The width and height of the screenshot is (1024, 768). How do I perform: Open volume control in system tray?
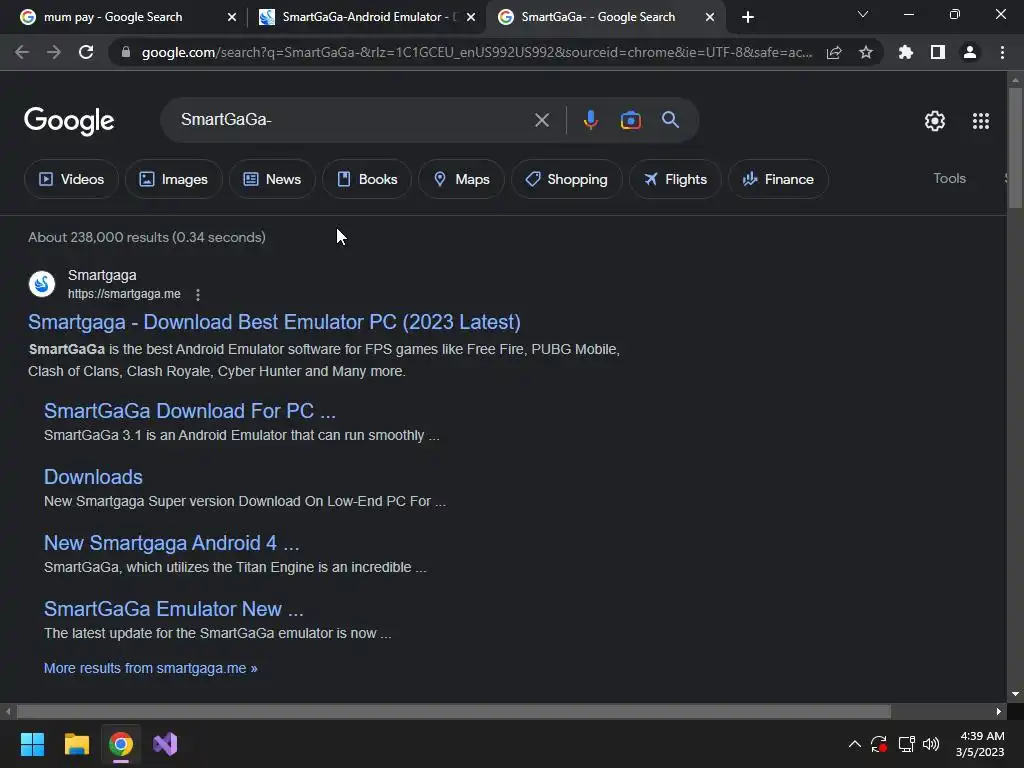[931, 744]
